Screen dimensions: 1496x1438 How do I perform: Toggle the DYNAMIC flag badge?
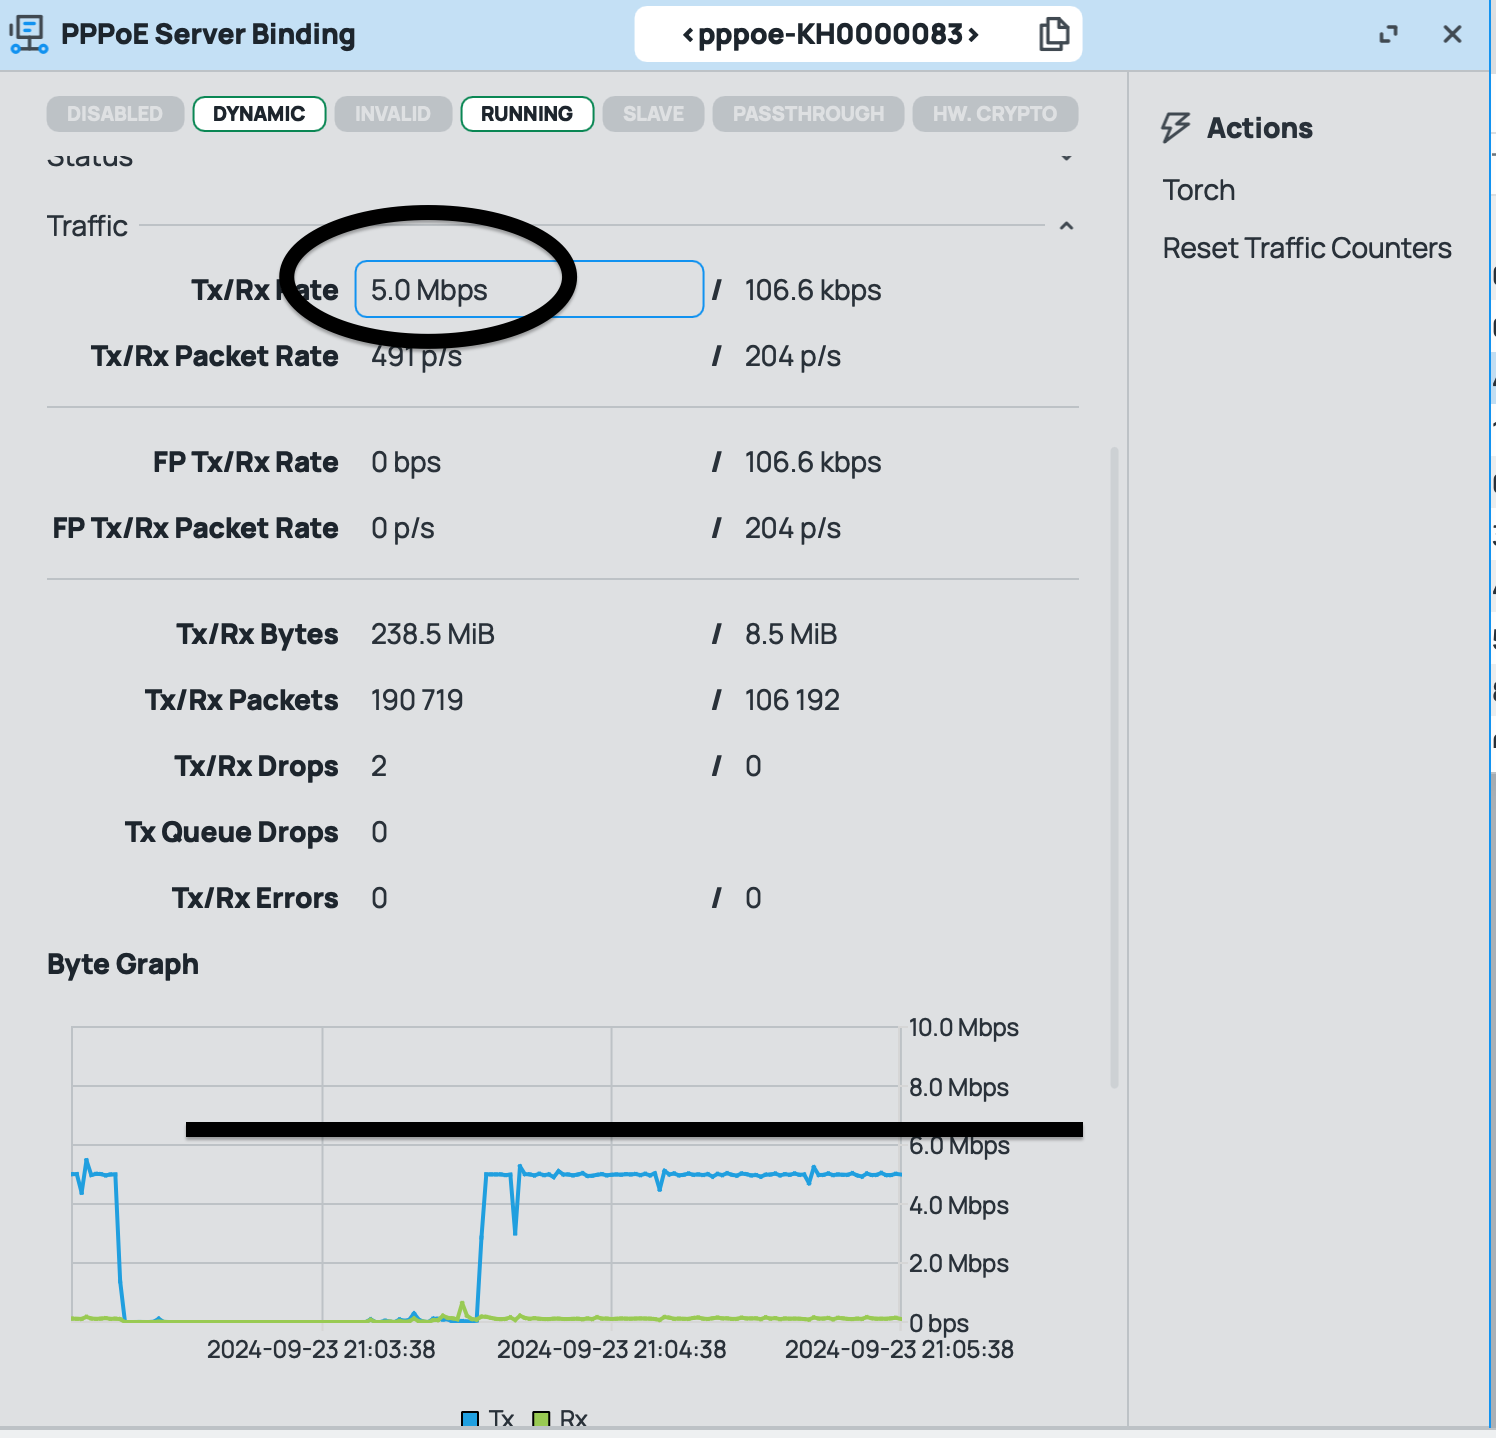coord(259,114)
